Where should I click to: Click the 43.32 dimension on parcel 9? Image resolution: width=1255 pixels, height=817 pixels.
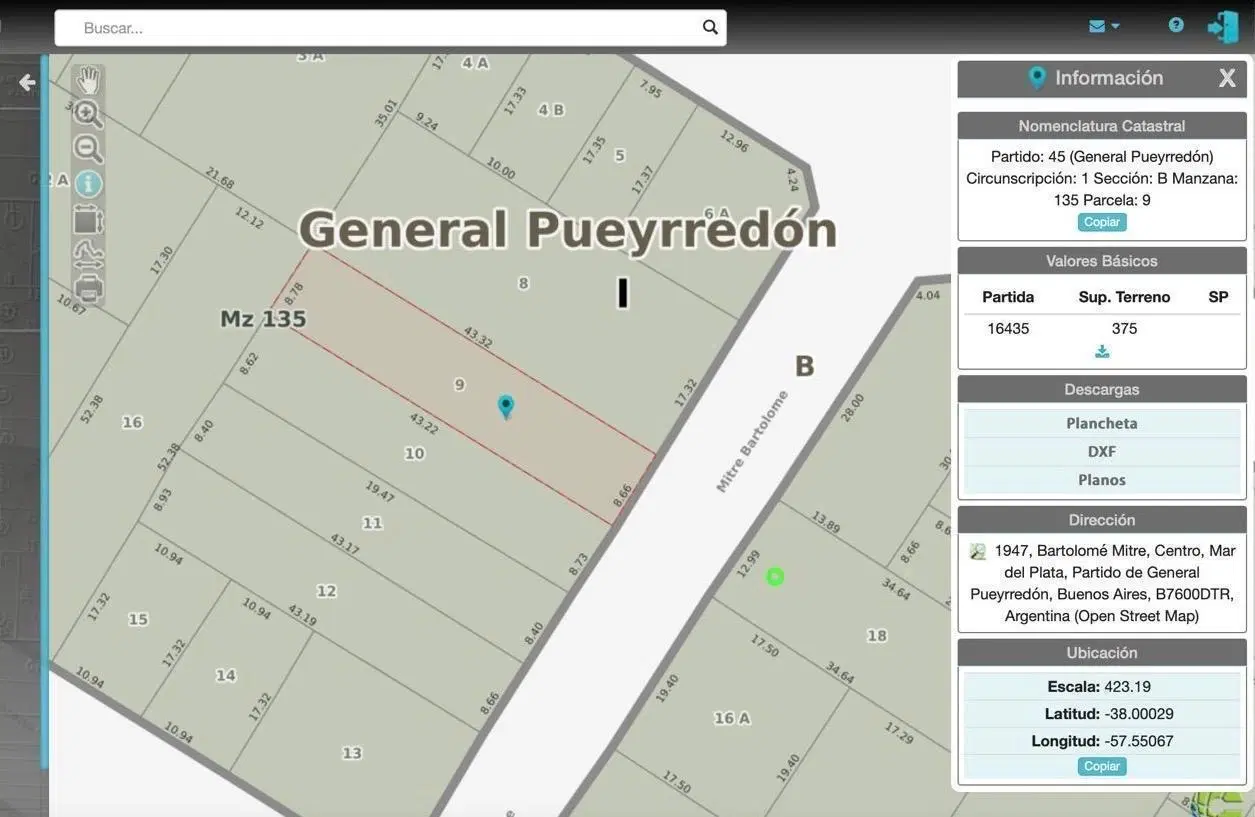[x=477, y=337]
